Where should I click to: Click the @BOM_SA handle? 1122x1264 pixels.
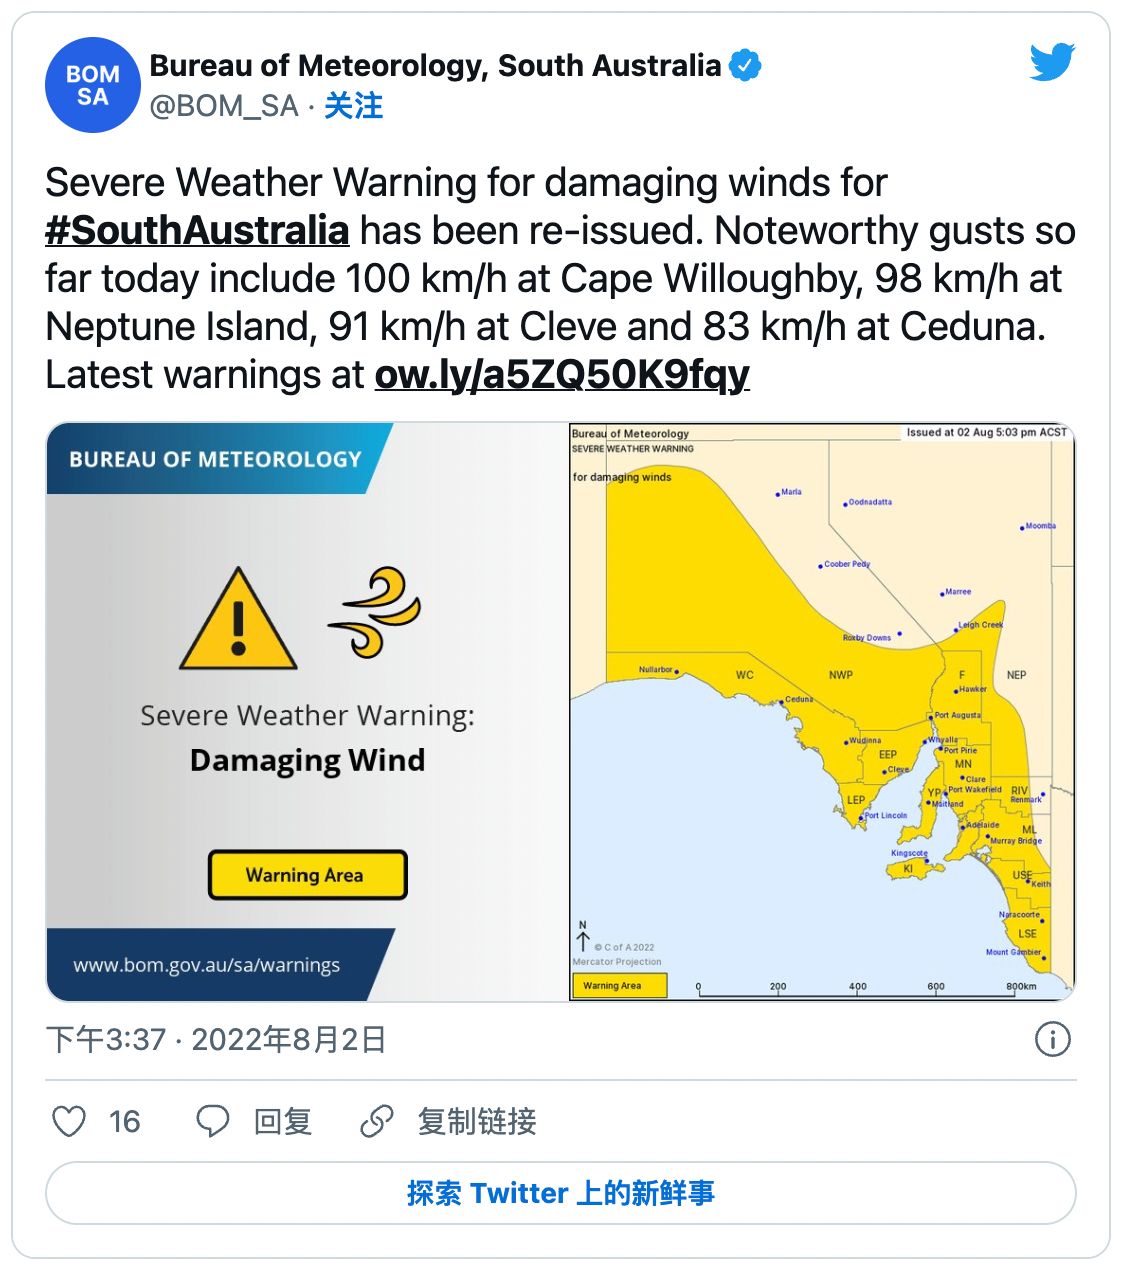tap(224, 106)
